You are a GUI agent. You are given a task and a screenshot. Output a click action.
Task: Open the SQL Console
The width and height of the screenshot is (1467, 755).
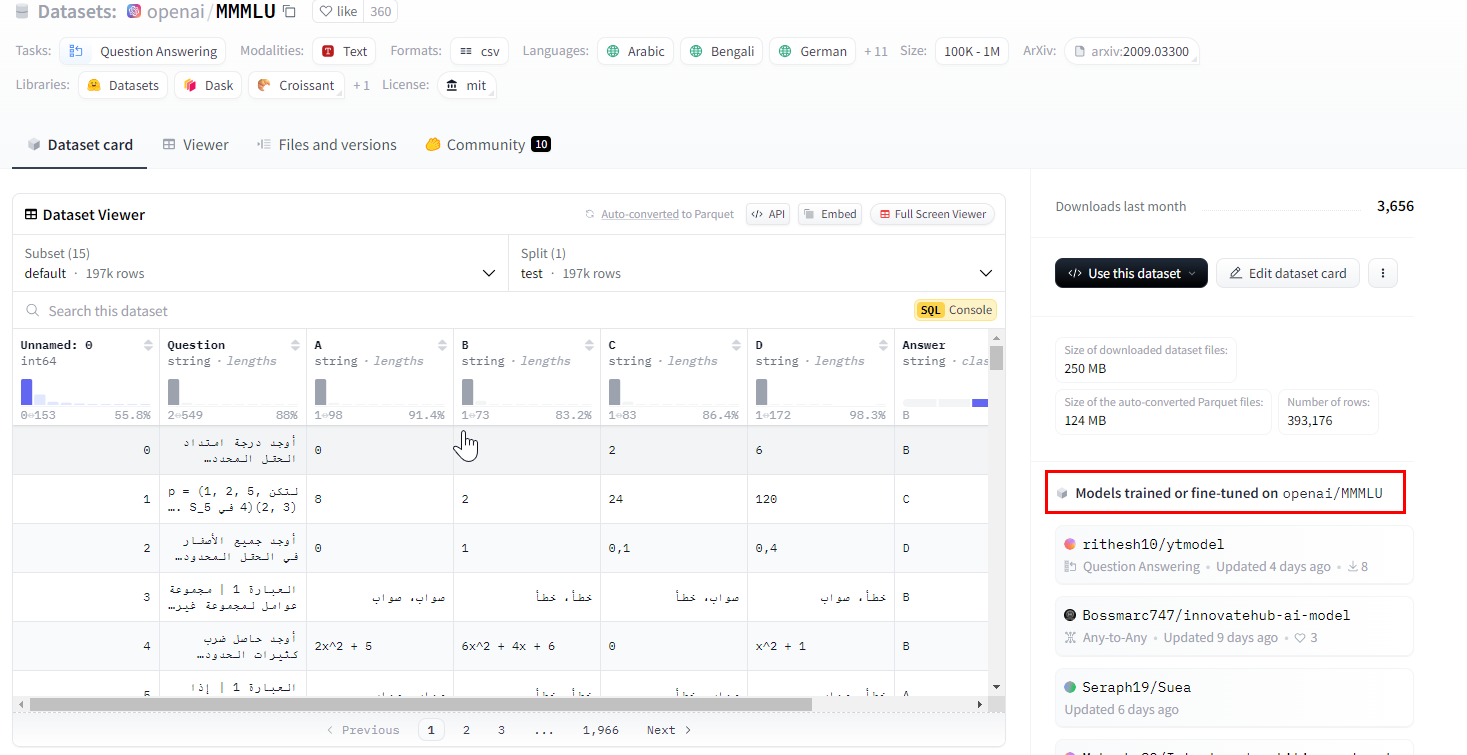pos(955,310)
